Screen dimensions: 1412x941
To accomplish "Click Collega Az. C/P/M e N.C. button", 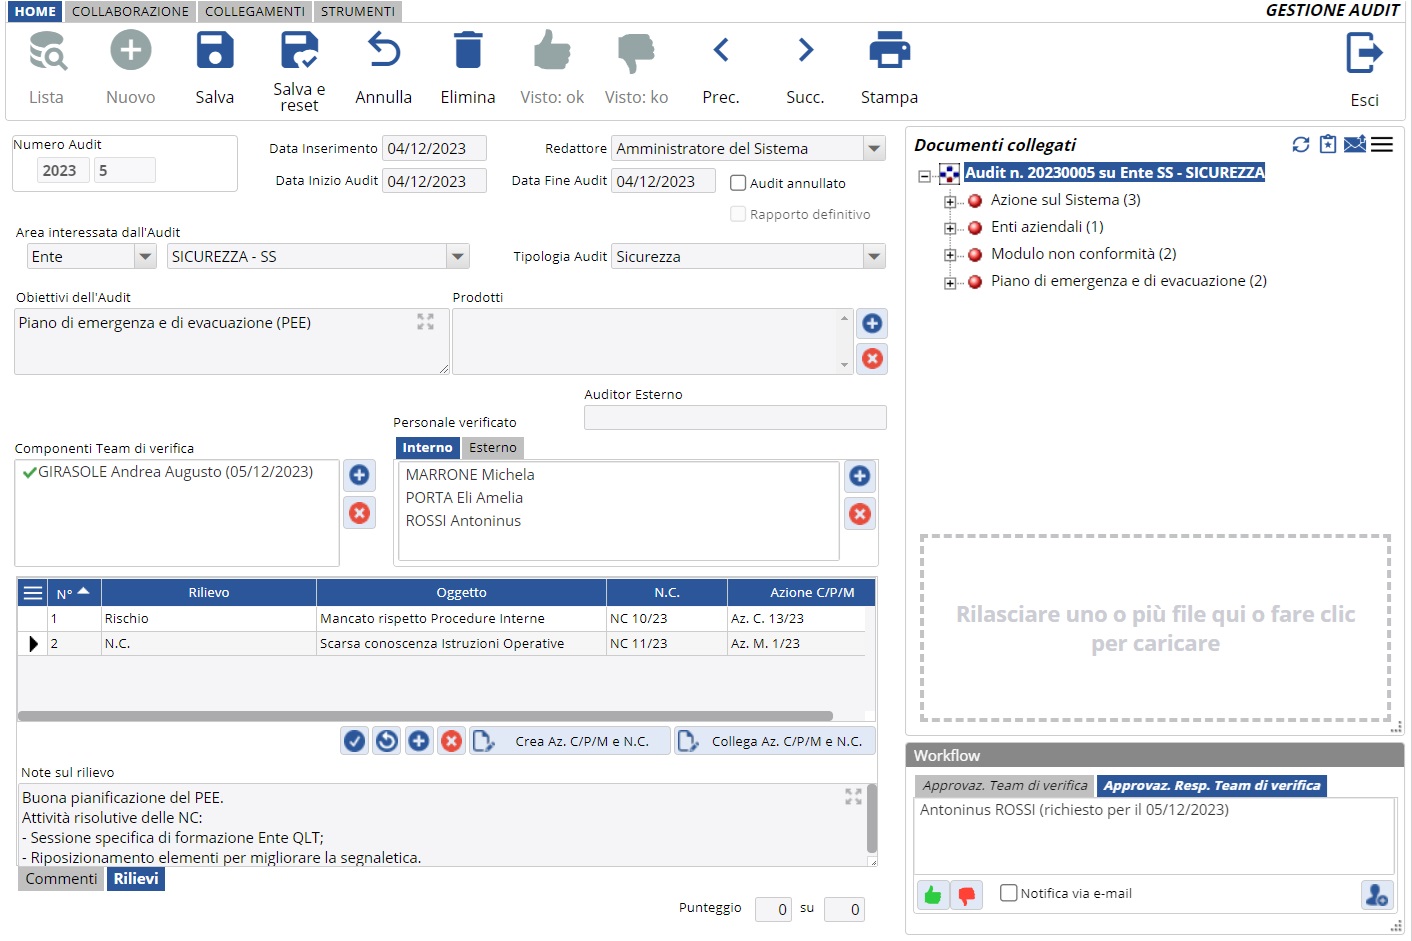I will [774, 741].
